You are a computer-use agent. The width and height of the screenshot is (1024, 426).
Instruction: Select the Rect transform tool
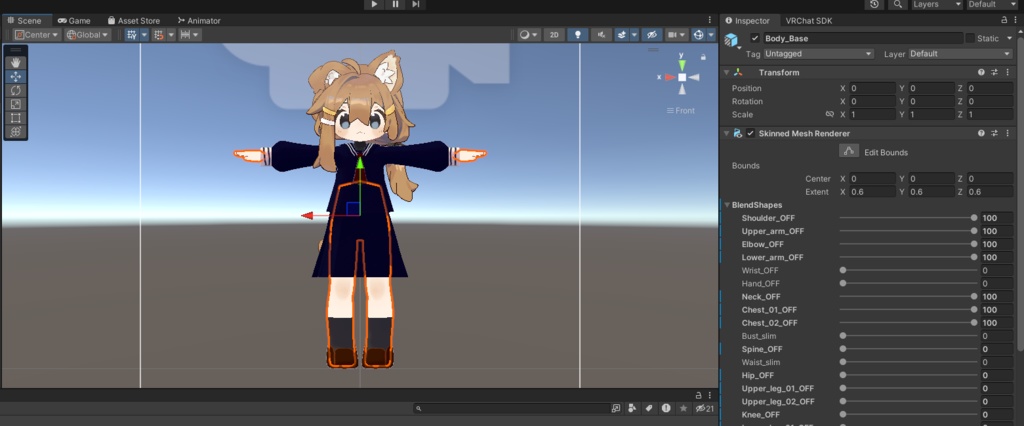(16, 118)
